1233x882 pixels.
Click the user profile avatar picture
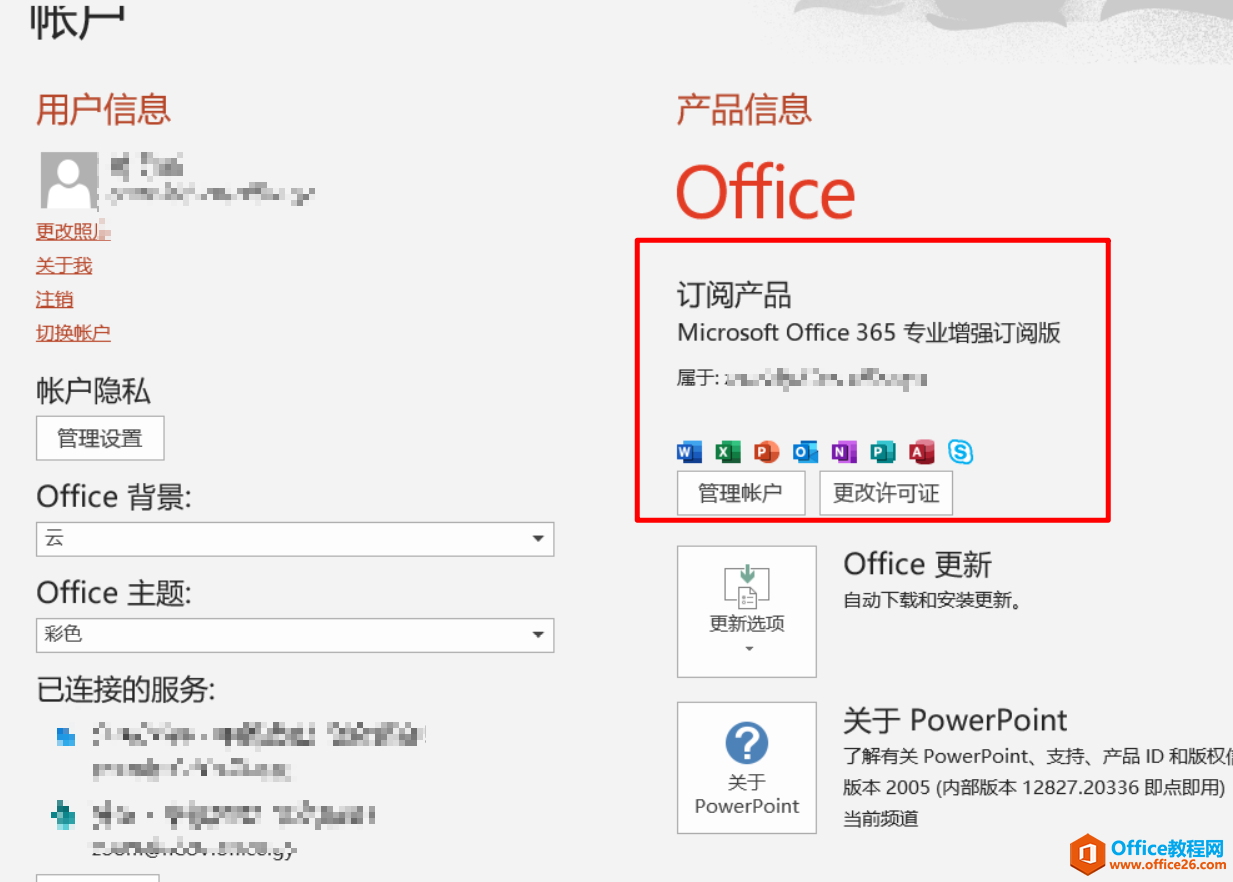(69, 180)
